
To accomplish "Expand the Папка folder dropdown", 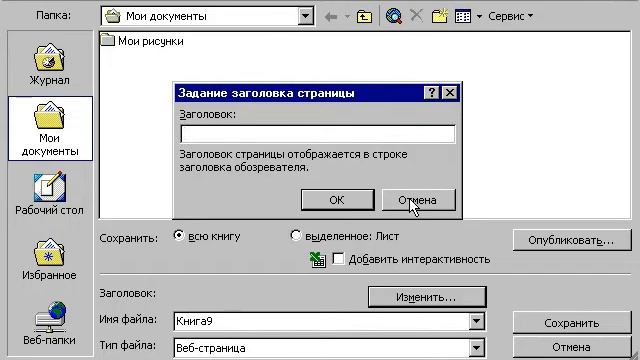I will 305,16.
